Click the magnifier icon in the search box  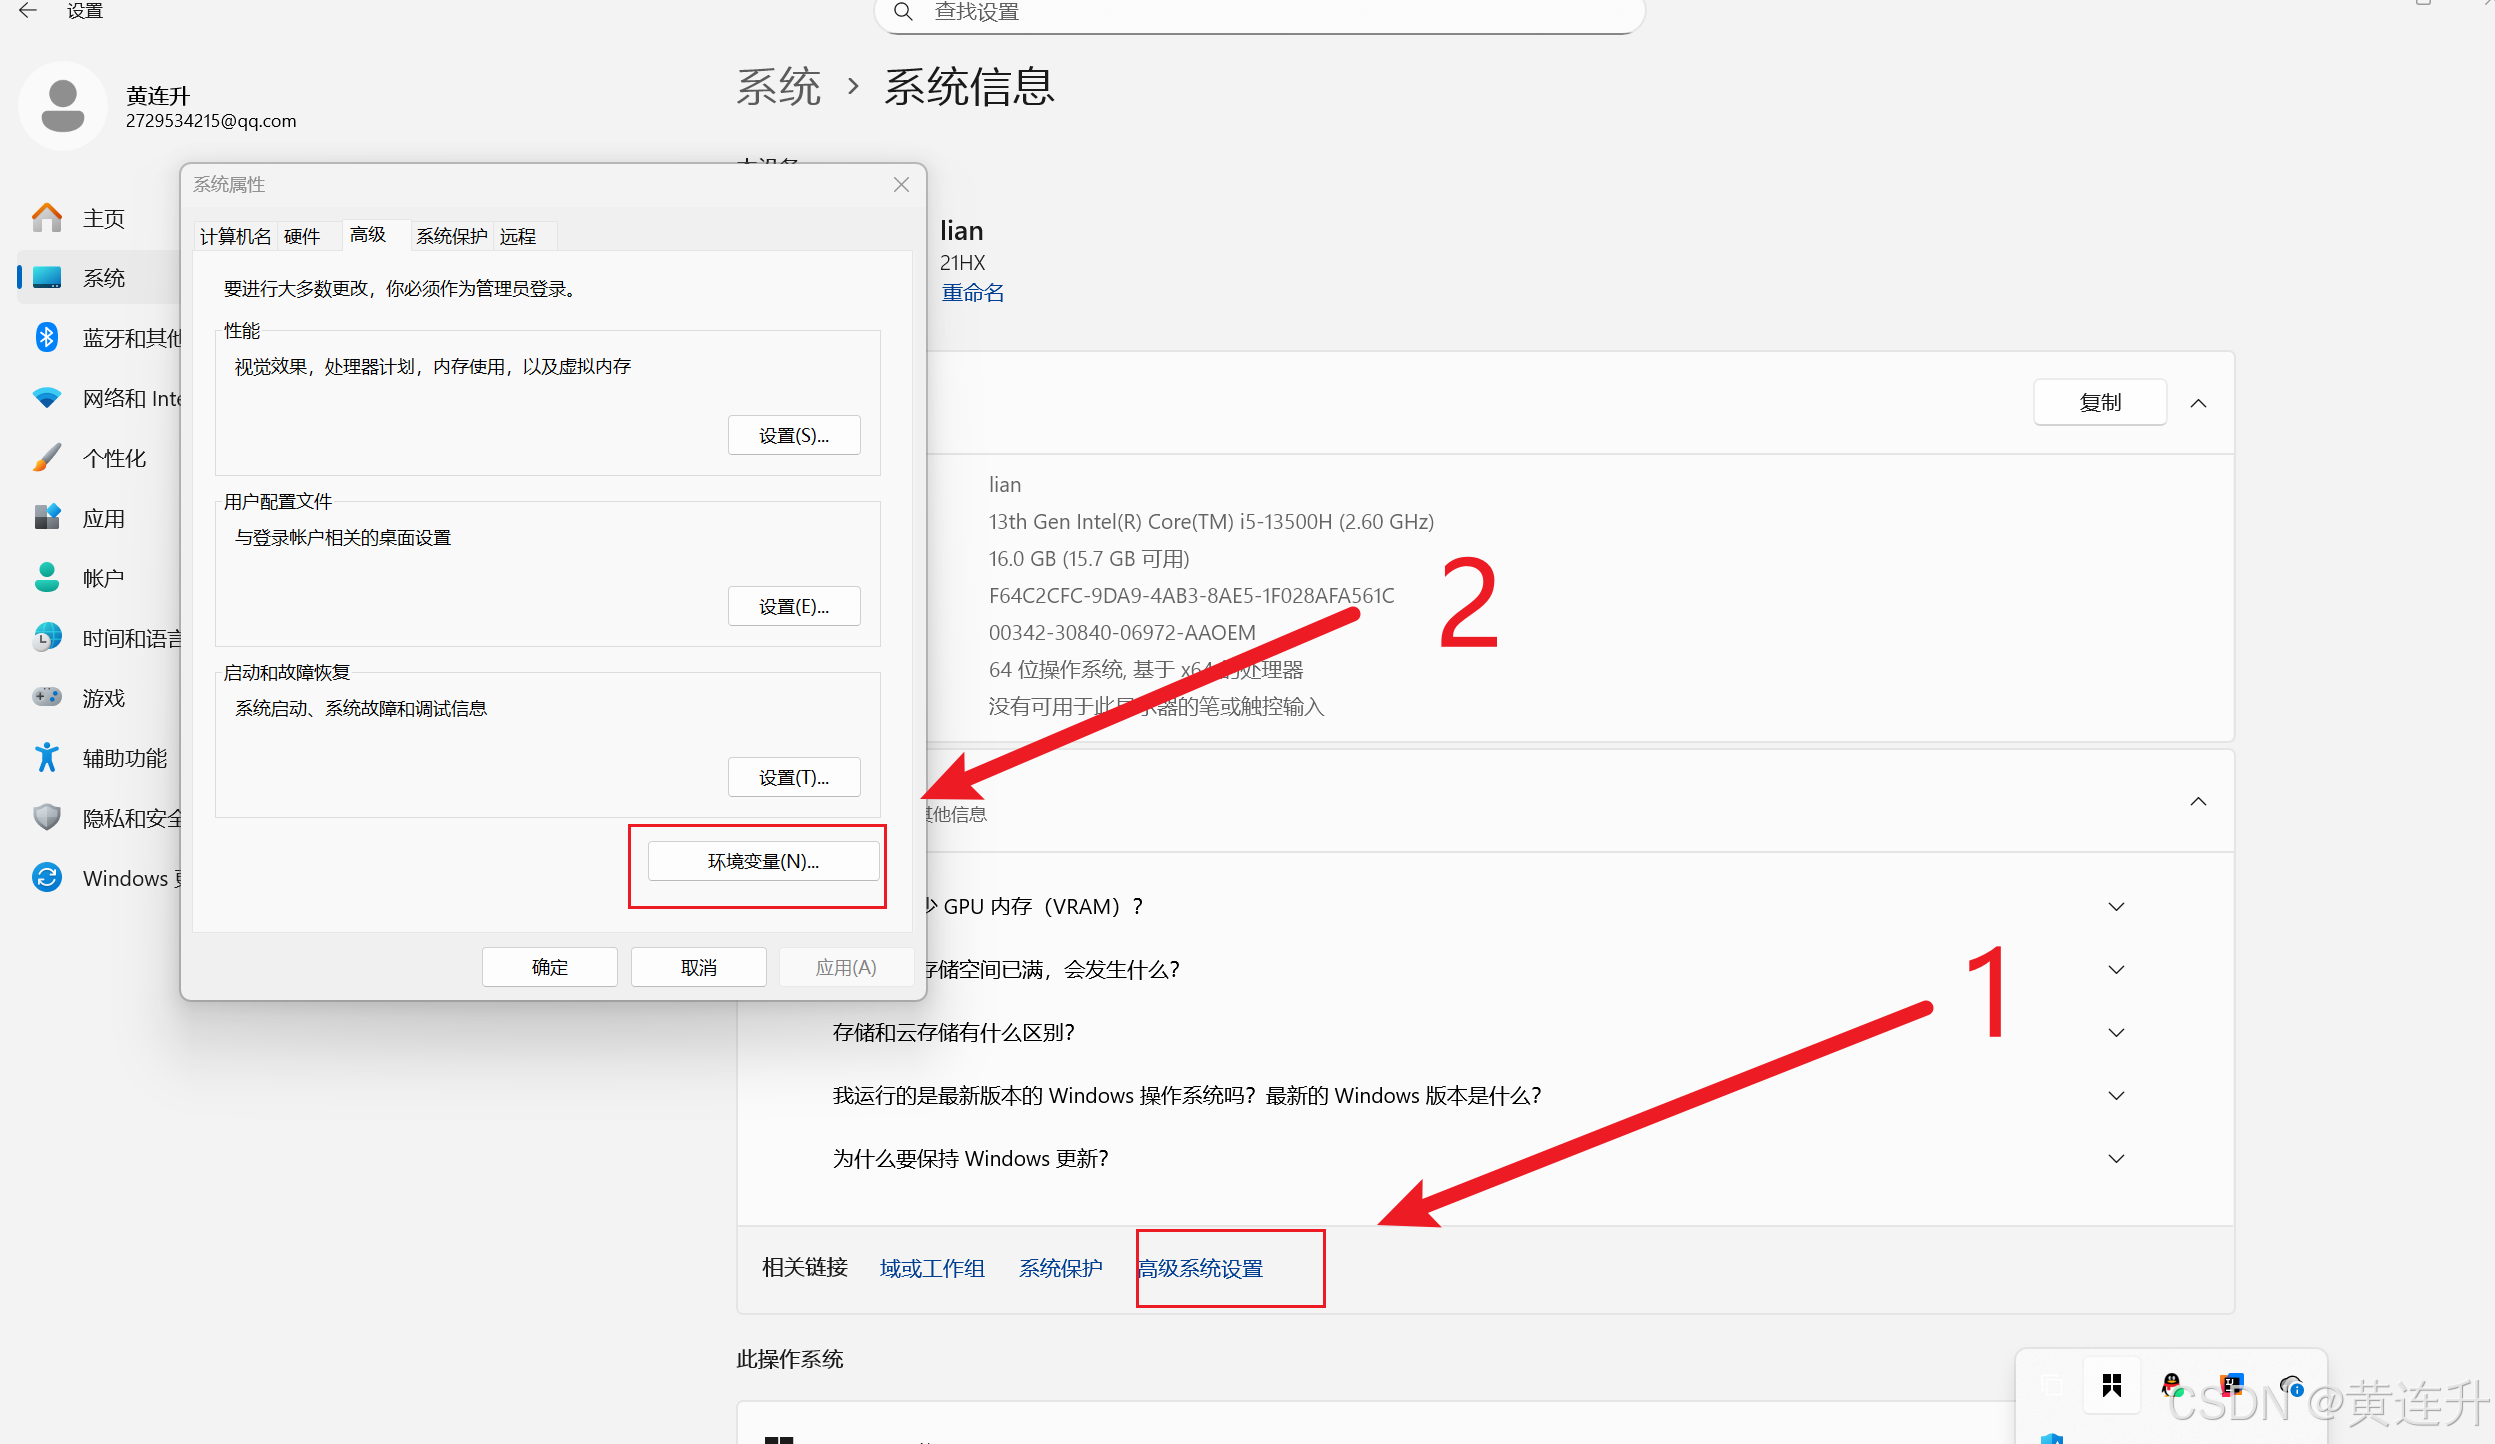point(903,11)
